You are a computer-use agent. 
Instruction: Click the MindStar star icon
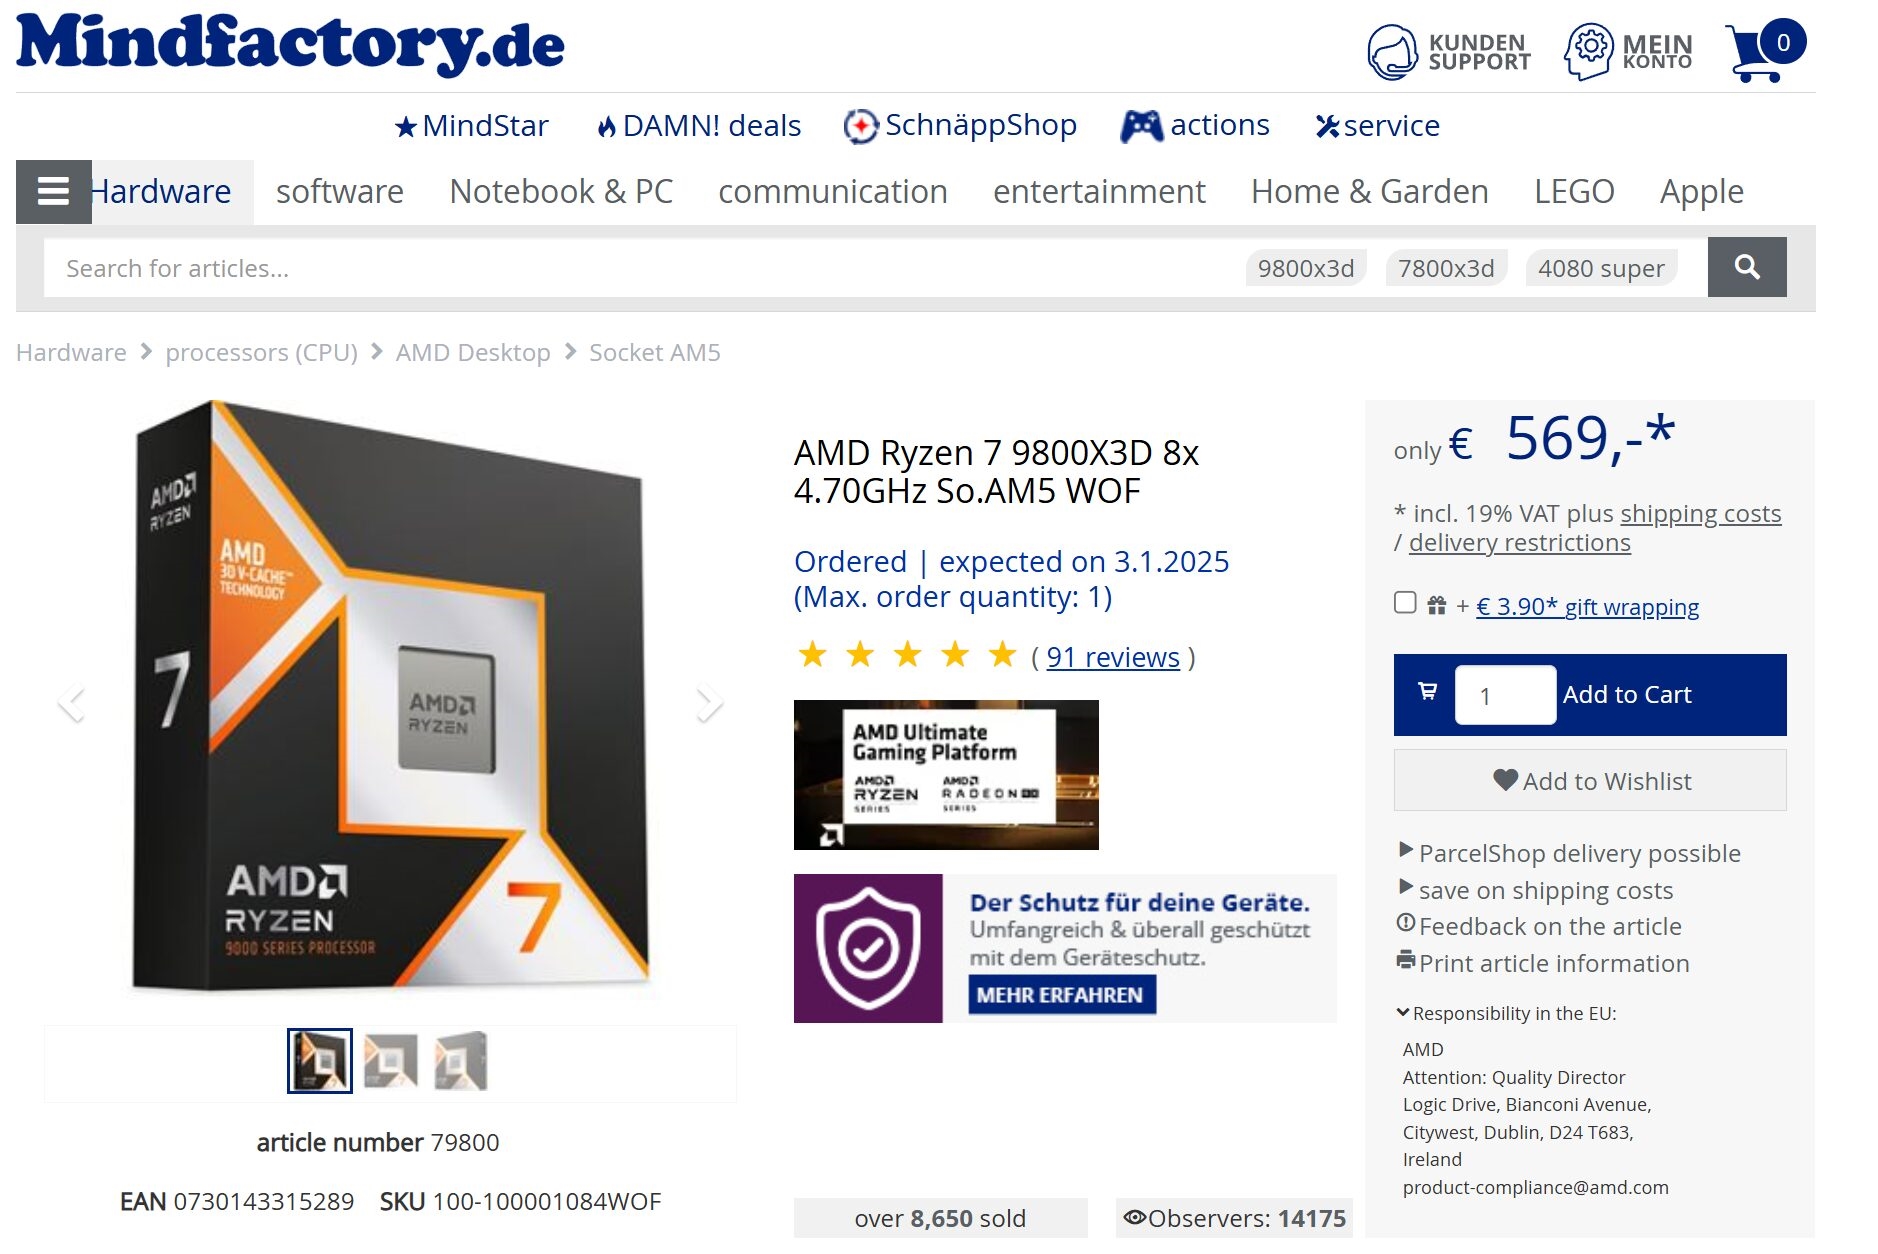(x=405, y=127)
